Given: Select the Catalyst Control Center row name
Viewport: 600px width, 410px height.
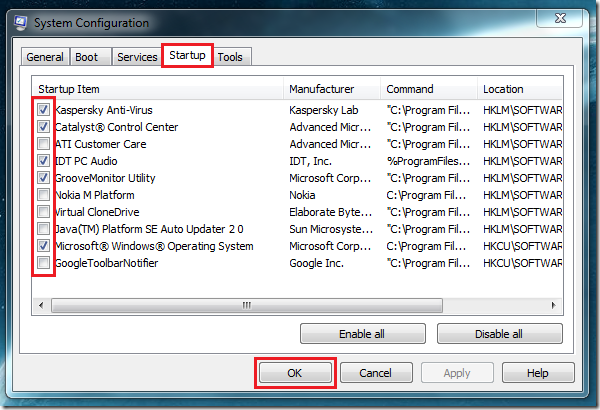Looking at the screenshot, I should (116, 127).
